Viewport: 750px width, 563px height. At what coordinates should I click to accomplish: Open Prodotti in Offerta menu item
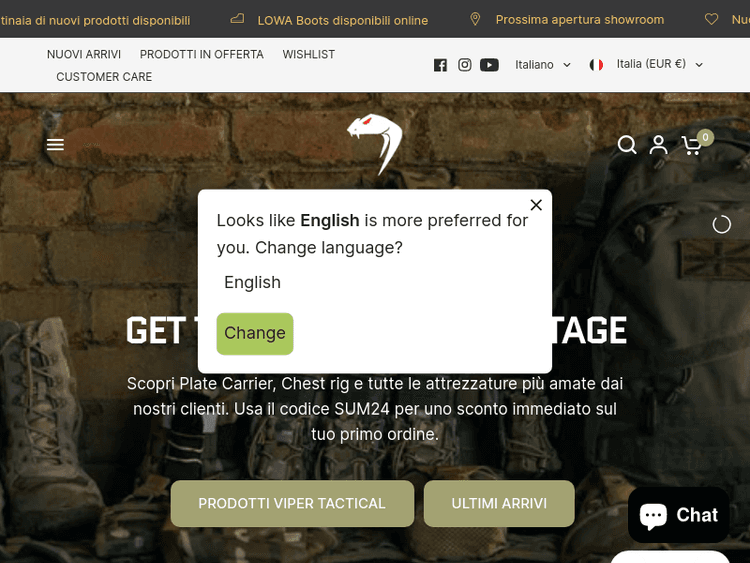coord(201,55)
